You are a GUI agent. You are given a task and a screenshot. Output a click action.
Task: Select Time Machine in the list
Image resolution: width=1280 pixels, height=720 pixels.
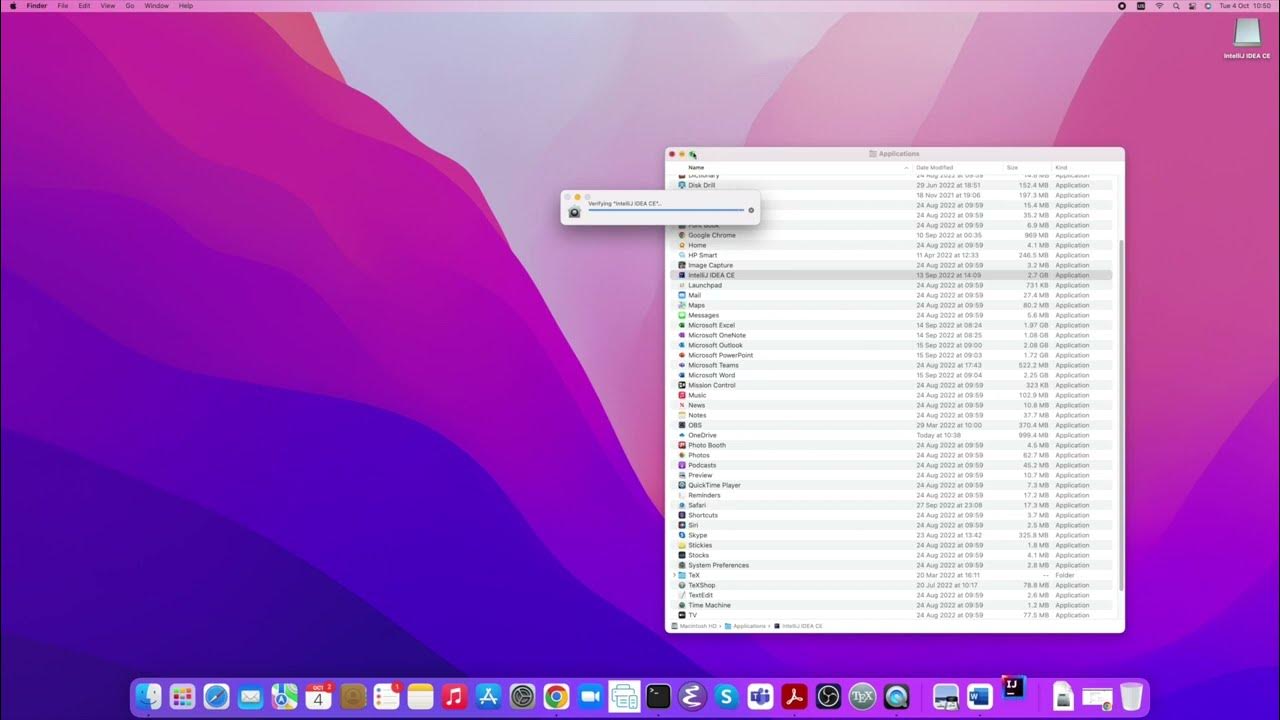click(891, 605)
